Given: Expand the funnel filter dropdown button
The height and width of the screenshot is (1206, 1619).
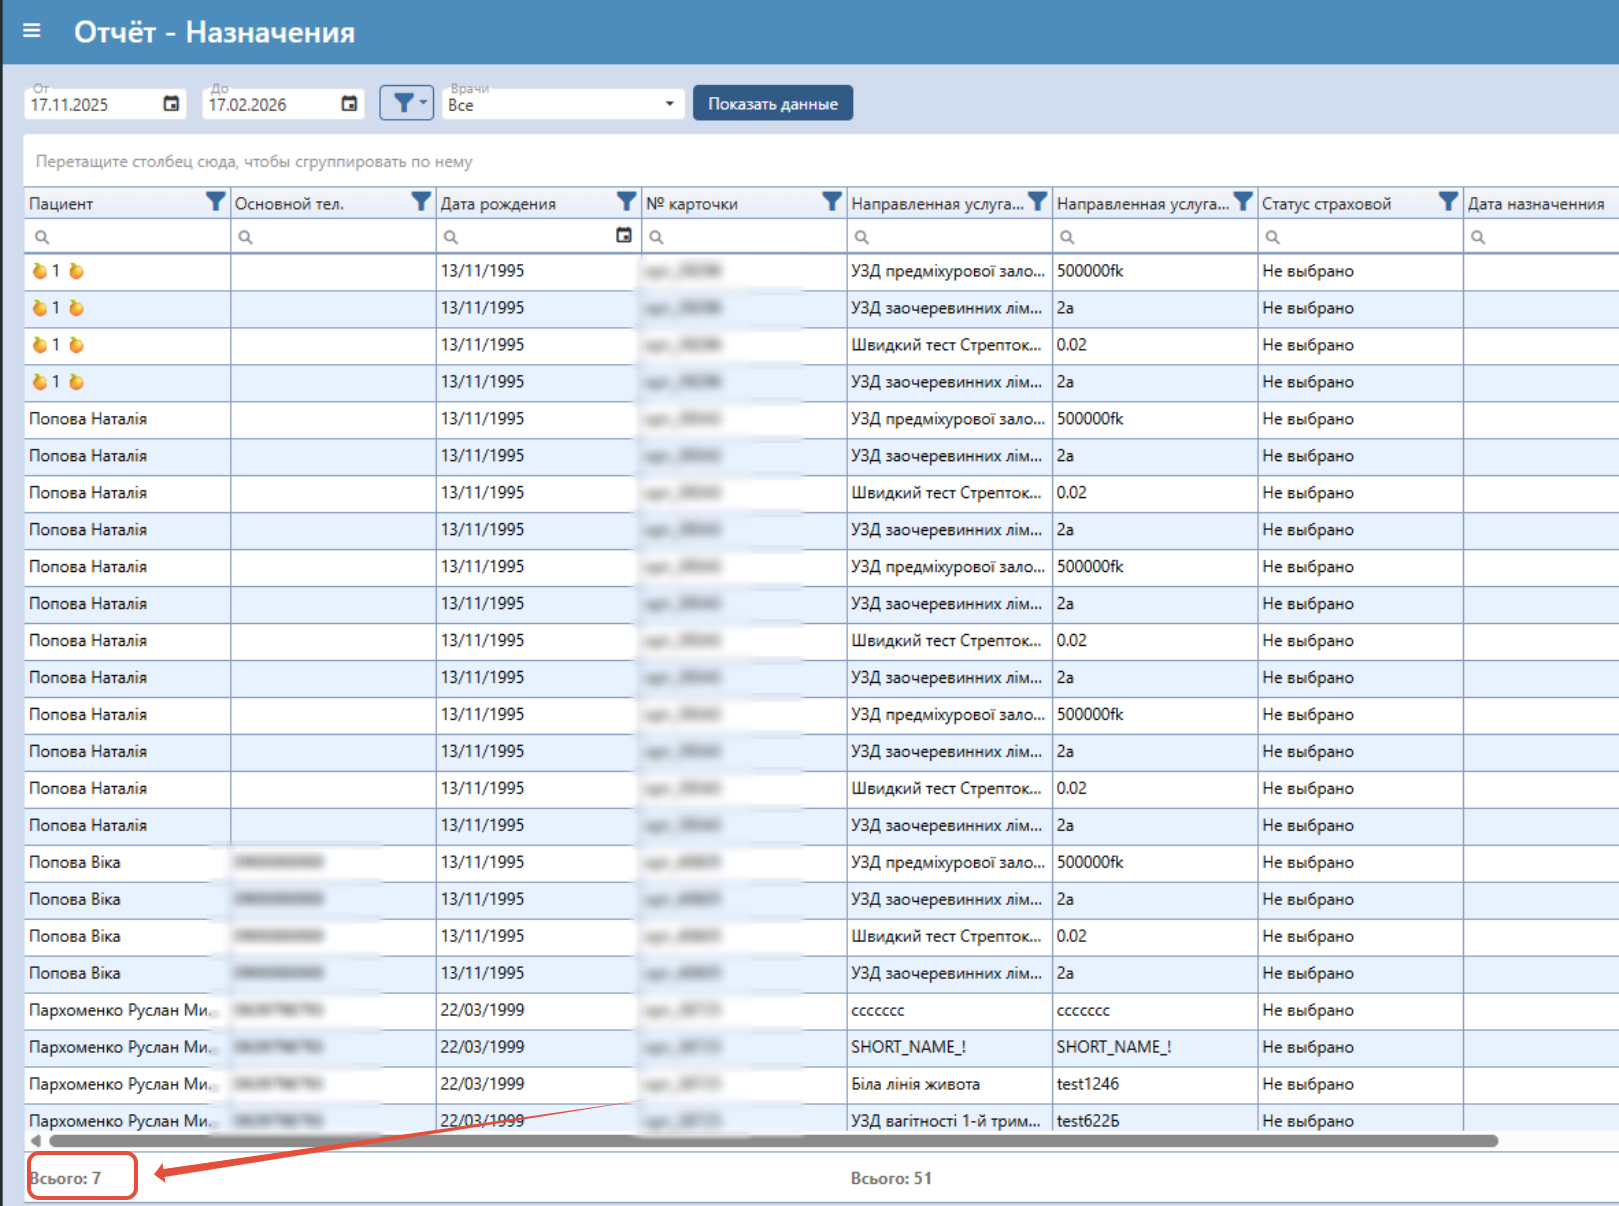Looking at the screenshot, I should [x=407, y=103].
